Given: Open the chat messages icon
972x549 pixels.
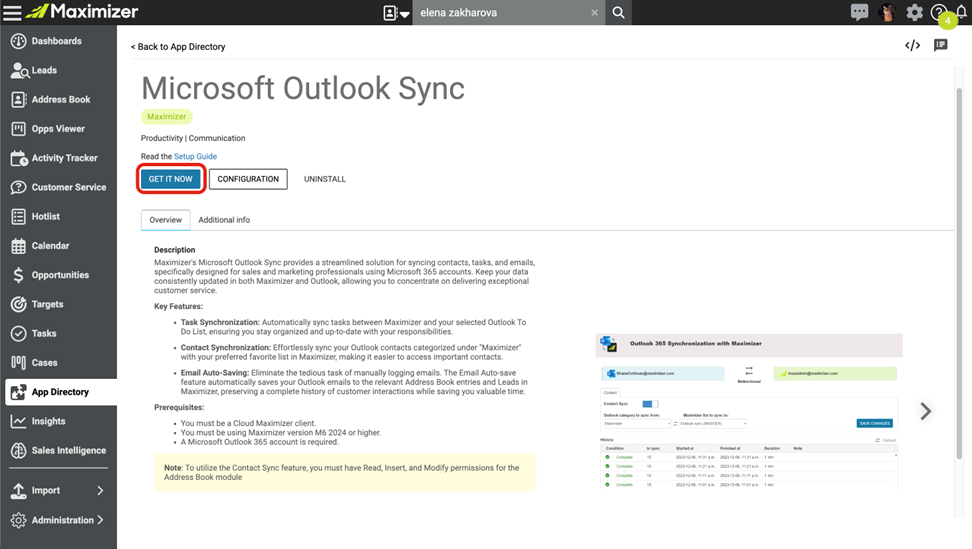Looking at the screenshot, I should click(x=859, y=12).
